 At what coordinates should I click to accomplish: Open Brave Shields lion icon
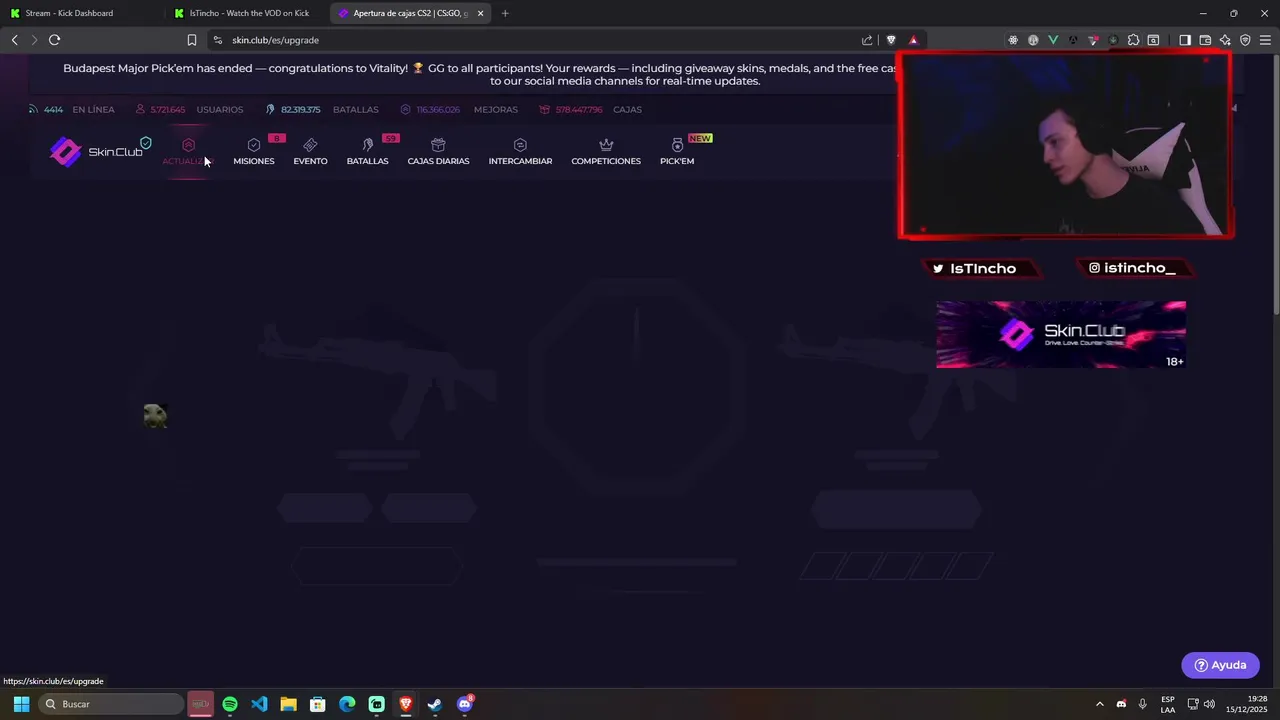click(892, 40)
